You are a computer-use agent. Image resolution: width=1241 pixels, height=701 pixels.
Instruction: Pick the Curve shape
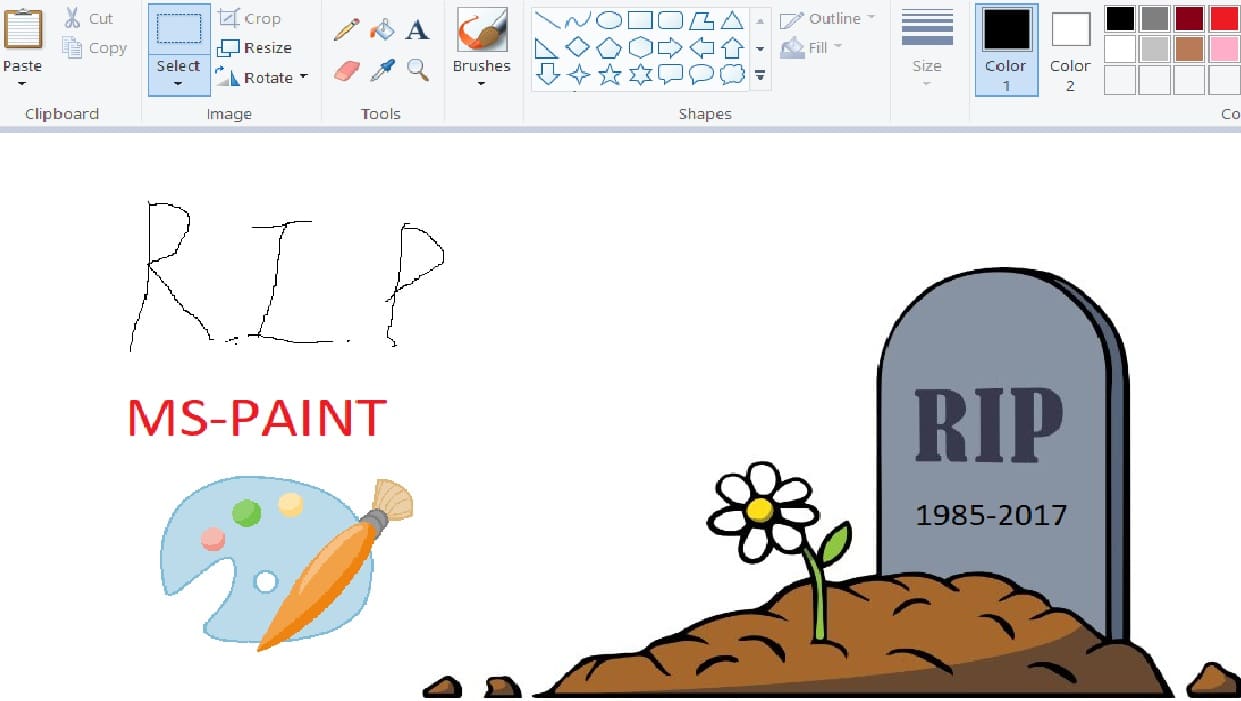pyautogui.click(x=577, y=19)
